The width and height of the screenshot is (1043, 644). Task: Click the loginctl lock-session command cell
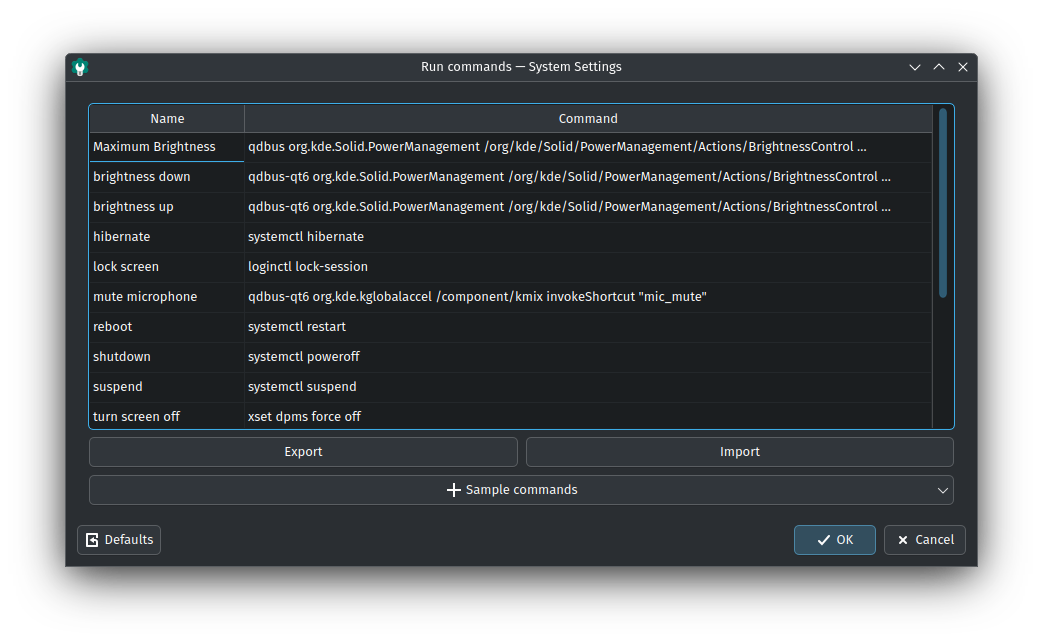(x=588, y=267)
